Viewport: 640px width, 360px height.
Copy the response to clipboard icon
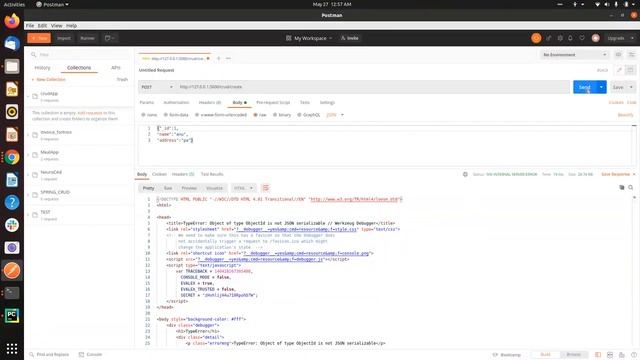pos(622,187)
